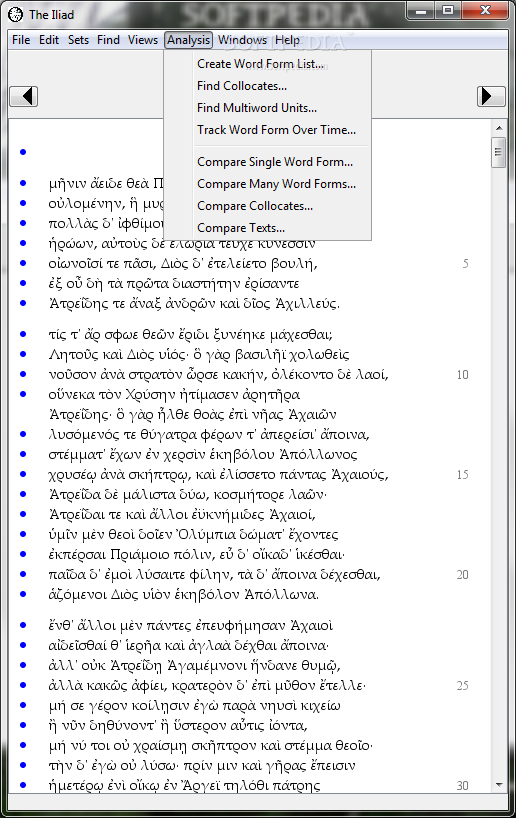The image size is (516, 818).
Task: Click the left arrow navigation button
Action: [x=23, y=96]
